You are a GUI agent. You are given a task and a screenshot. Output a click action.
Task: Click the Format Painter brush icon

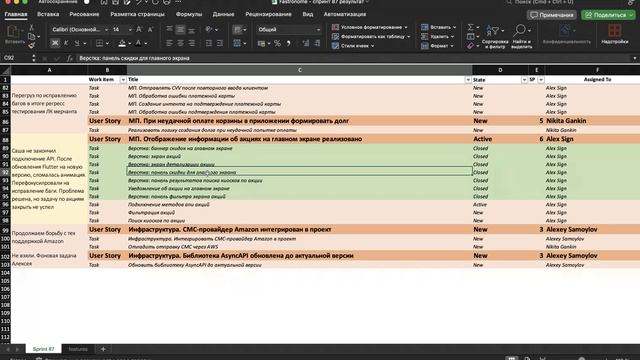point(31,46)
